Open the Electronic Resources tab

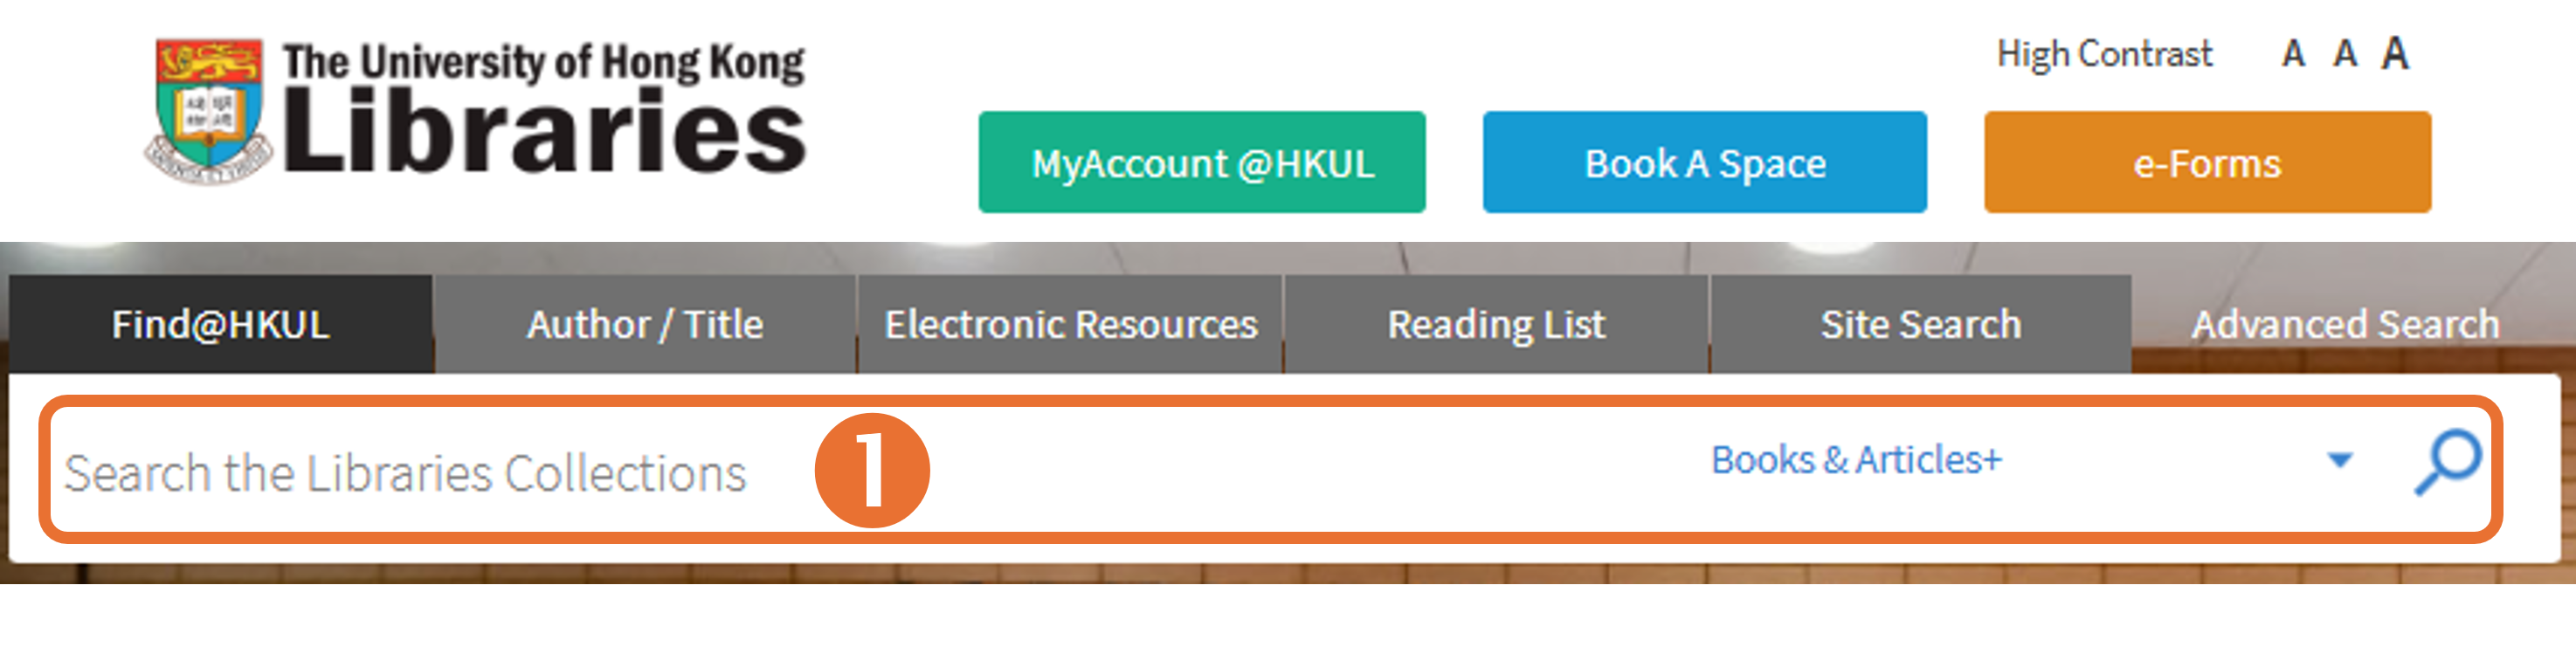[1071, 325]
